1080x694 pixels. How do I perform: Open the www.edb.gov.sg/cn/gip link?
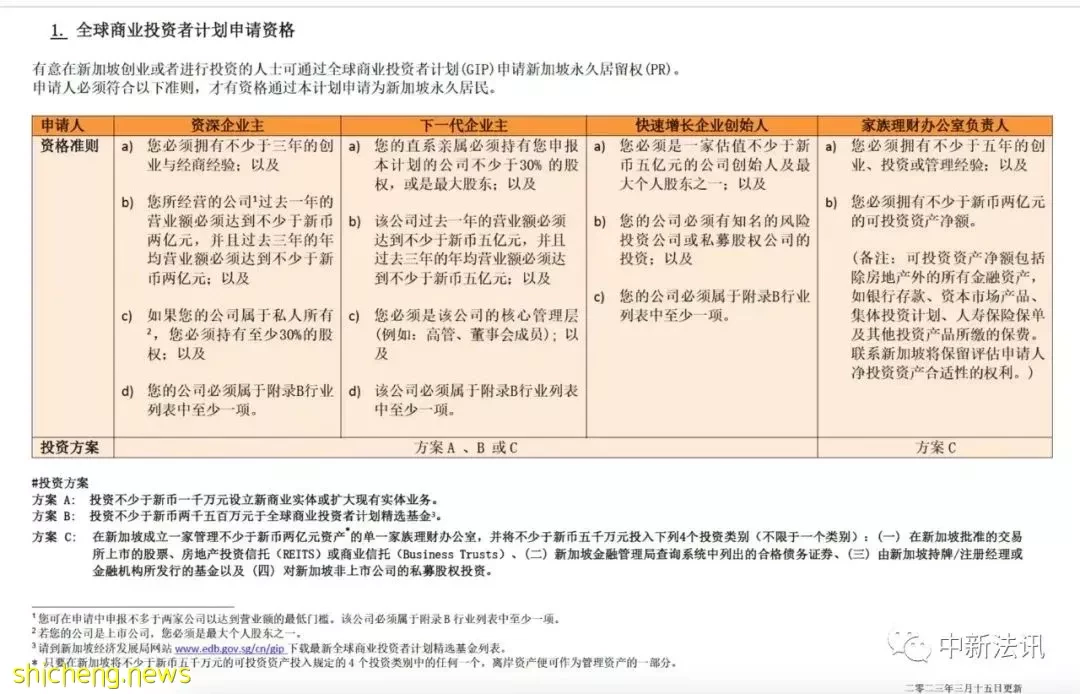pos(229,648)
